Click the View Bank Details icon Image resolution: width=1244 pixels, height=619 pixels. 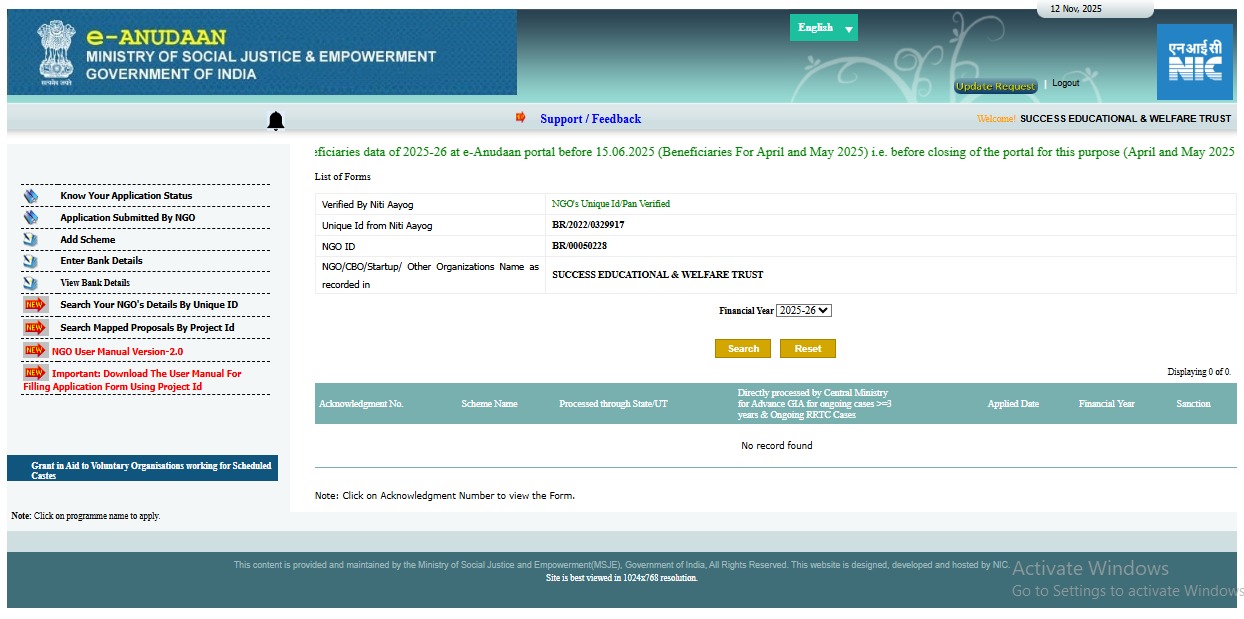pos(31,283)
